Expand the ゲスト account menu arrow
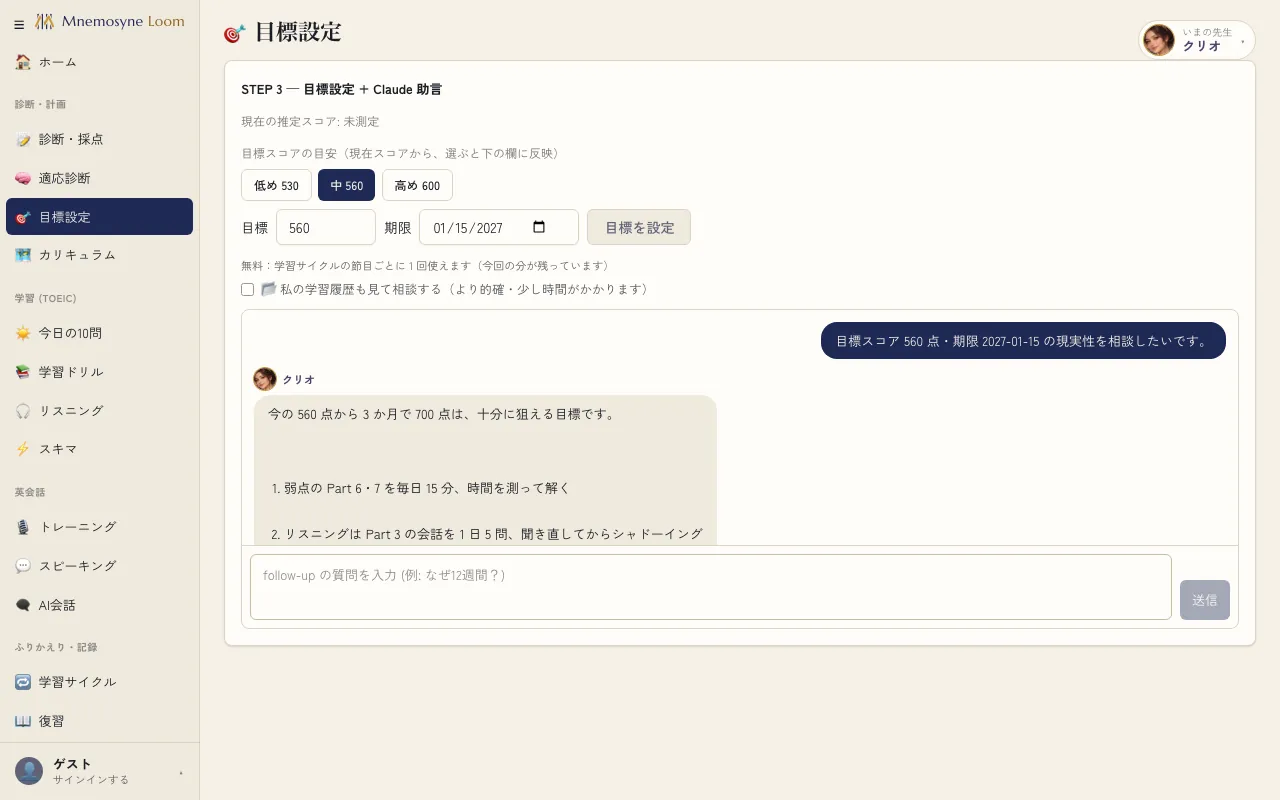 (x=181, y=772)
